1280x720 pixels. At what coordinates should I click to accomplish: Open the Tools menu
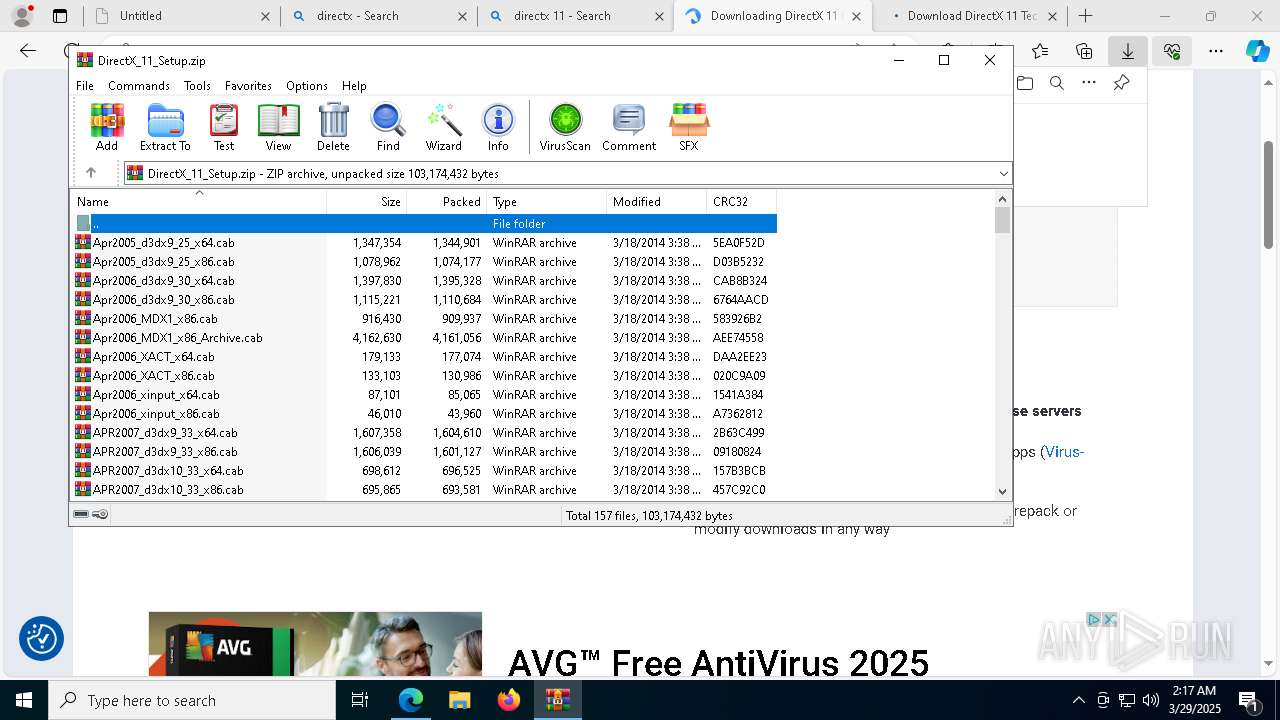point(197,86)
